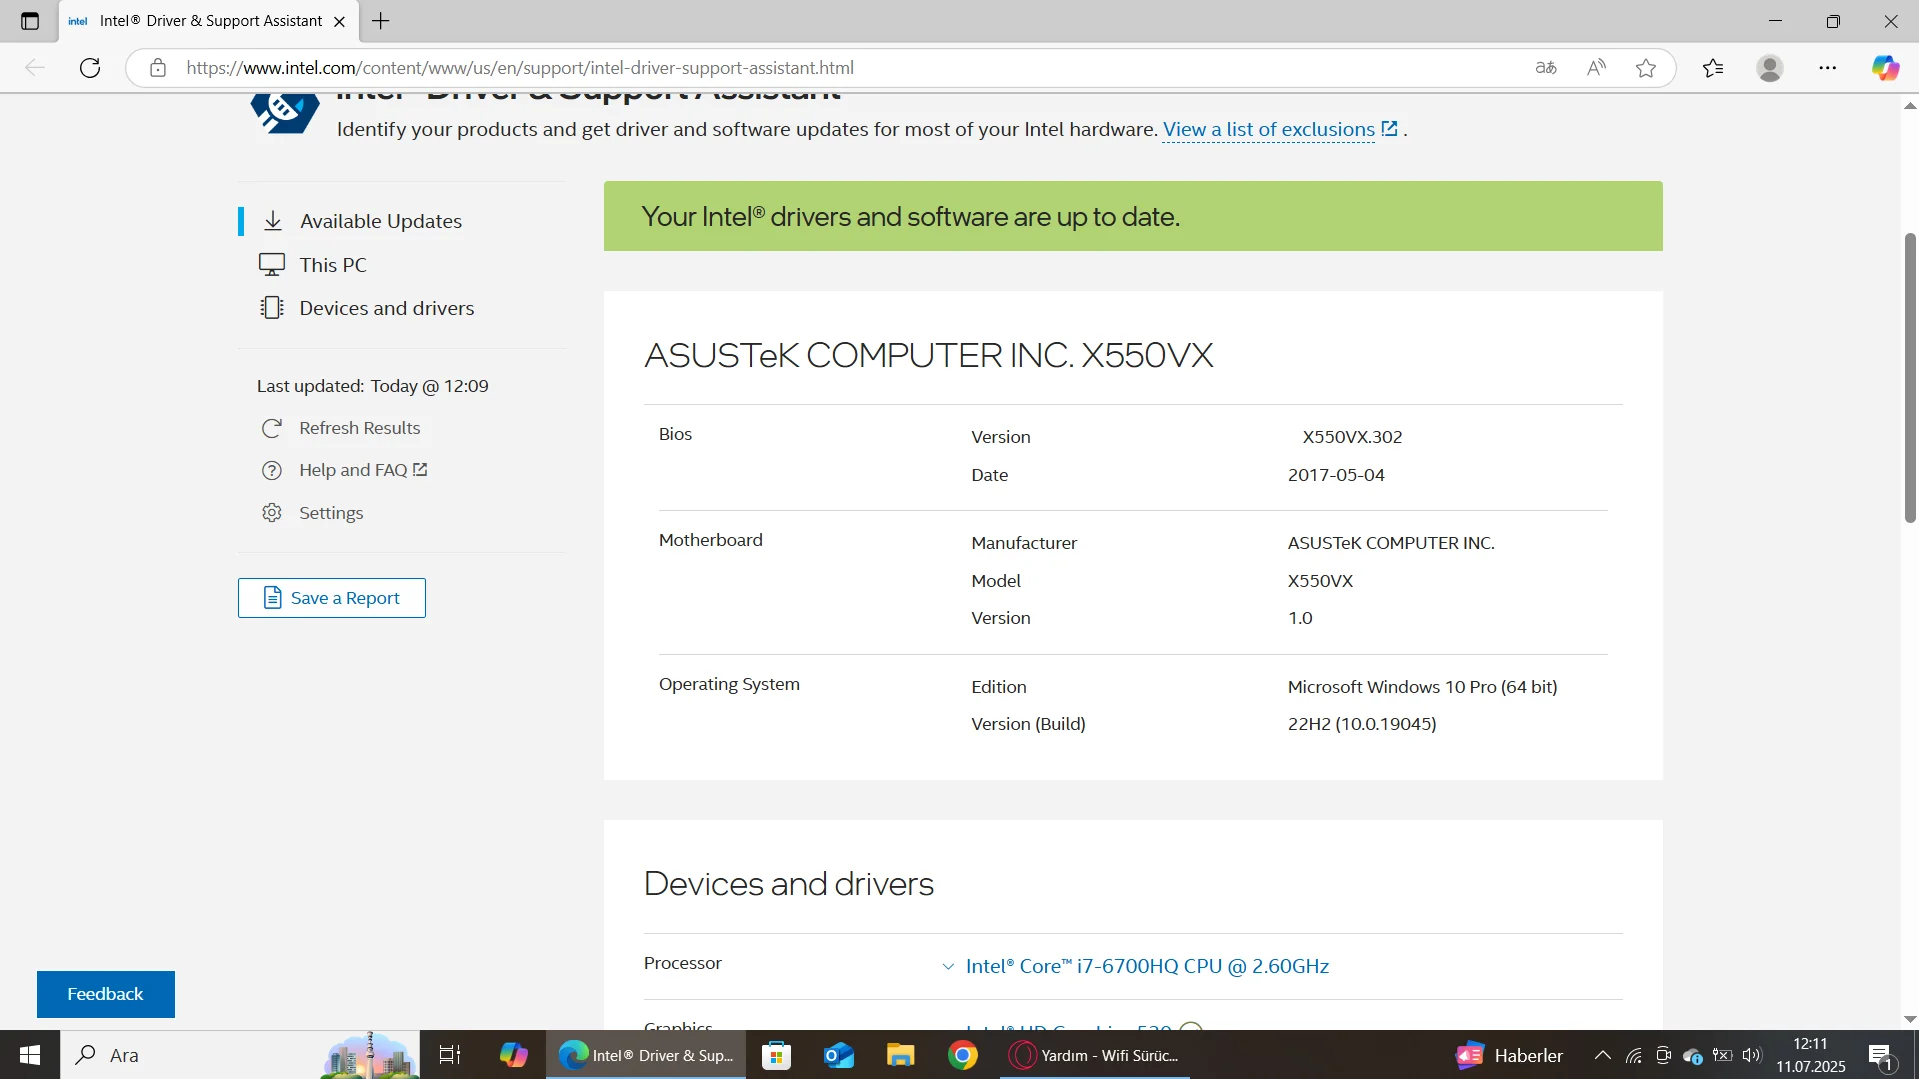Viewport: 1919px width, 1079px height.
Task: Launch Google Chrome from the taskbar
Action: (963, 1055)
